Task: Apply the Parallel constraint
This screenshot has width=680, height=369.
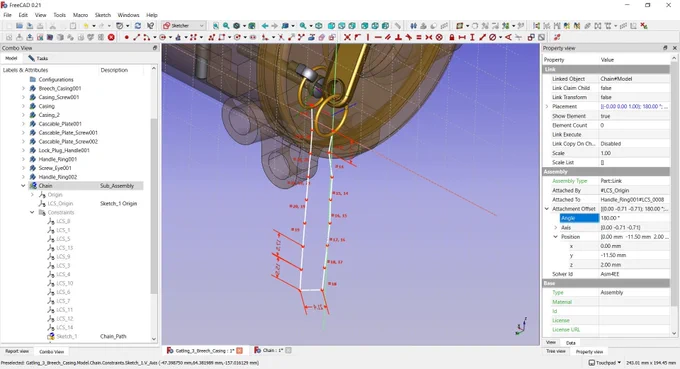Action: coord(388,37)
